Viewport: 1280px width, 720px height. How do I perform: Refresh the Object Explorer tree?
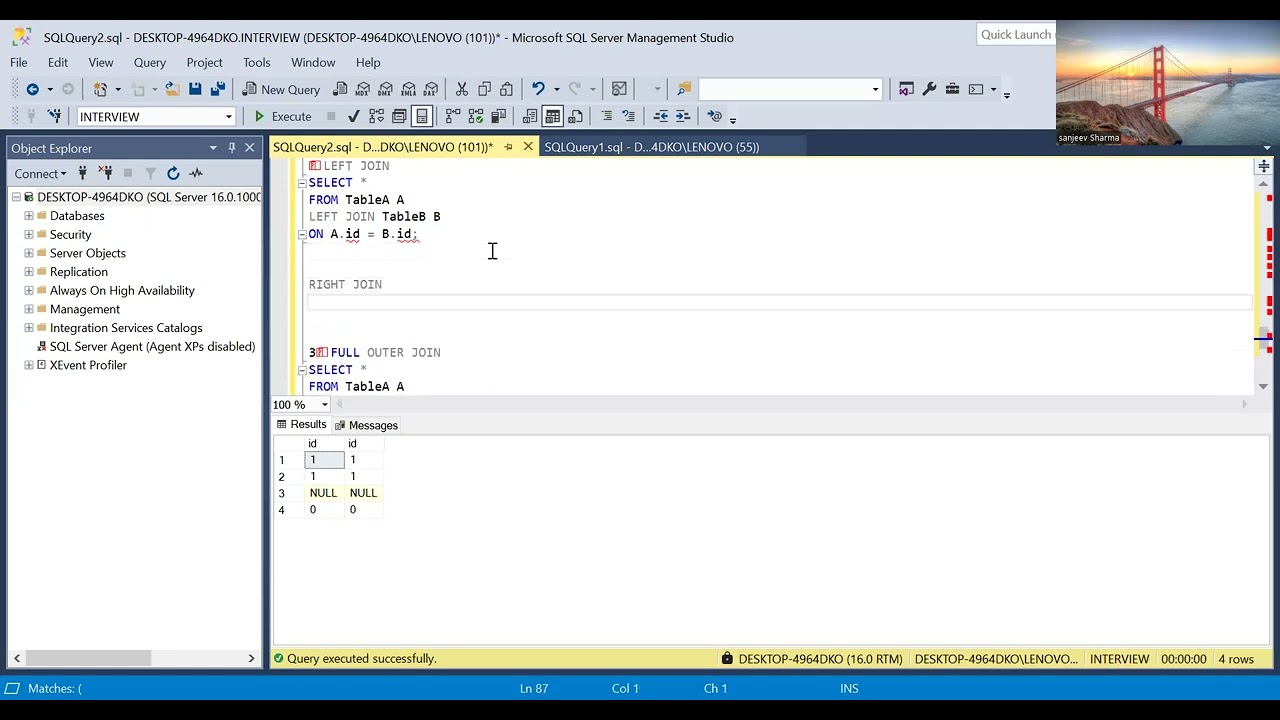point(173,173)
